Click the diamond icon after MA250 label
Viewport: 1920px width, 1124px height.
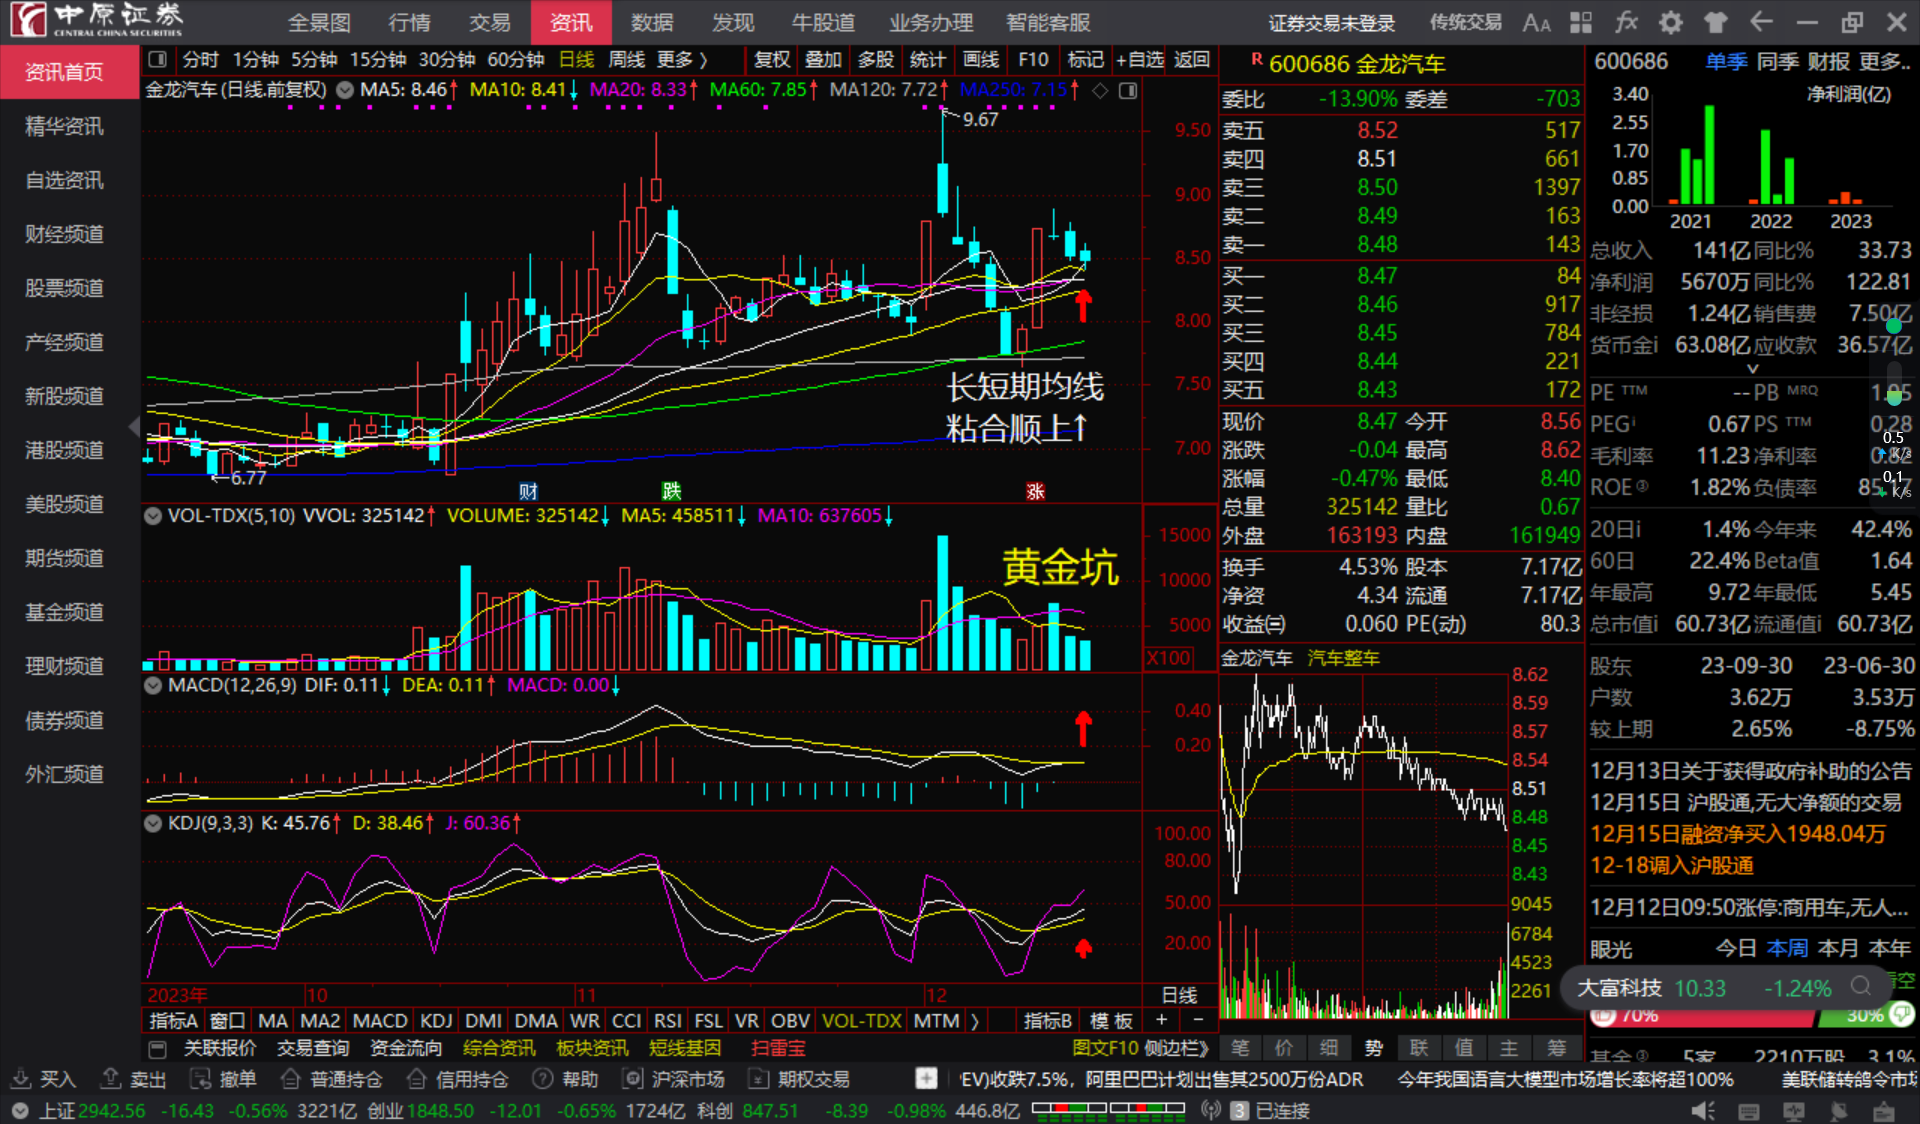tap(1100, 91)
